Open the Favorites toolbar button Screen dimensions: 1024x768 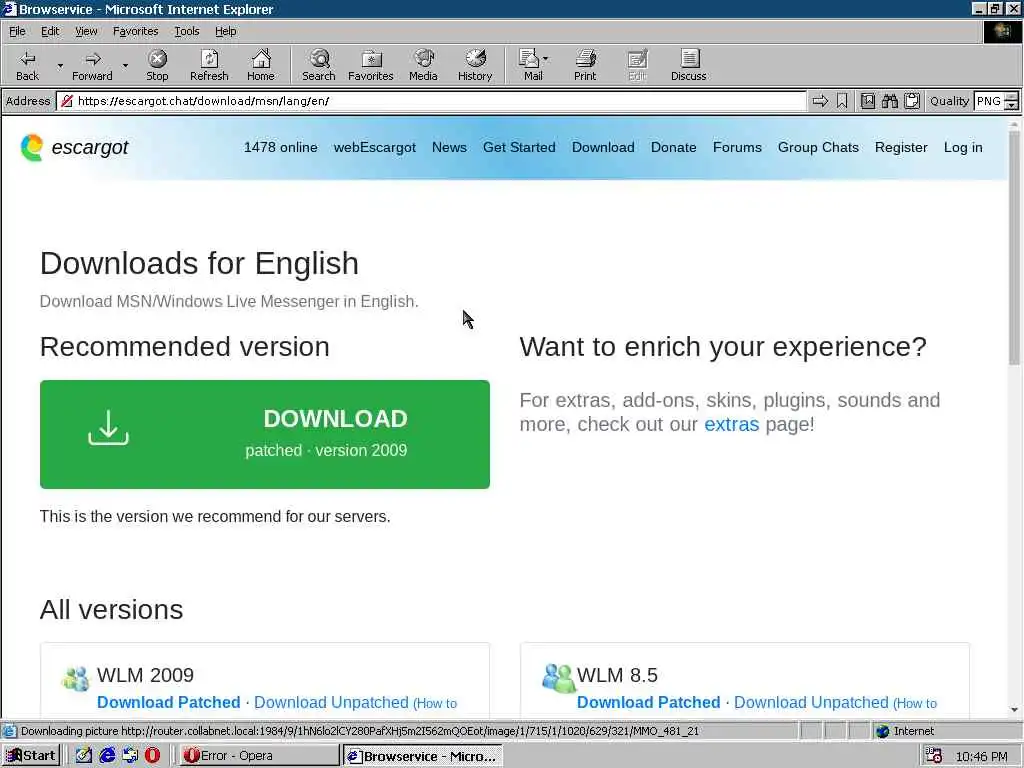(x=371, y=65)
